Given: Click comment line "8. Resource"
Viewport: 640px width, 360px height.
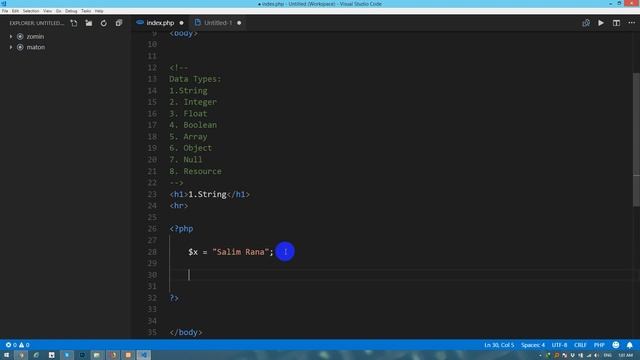Looking at the screenshot, I should click(x=196, y=171).
